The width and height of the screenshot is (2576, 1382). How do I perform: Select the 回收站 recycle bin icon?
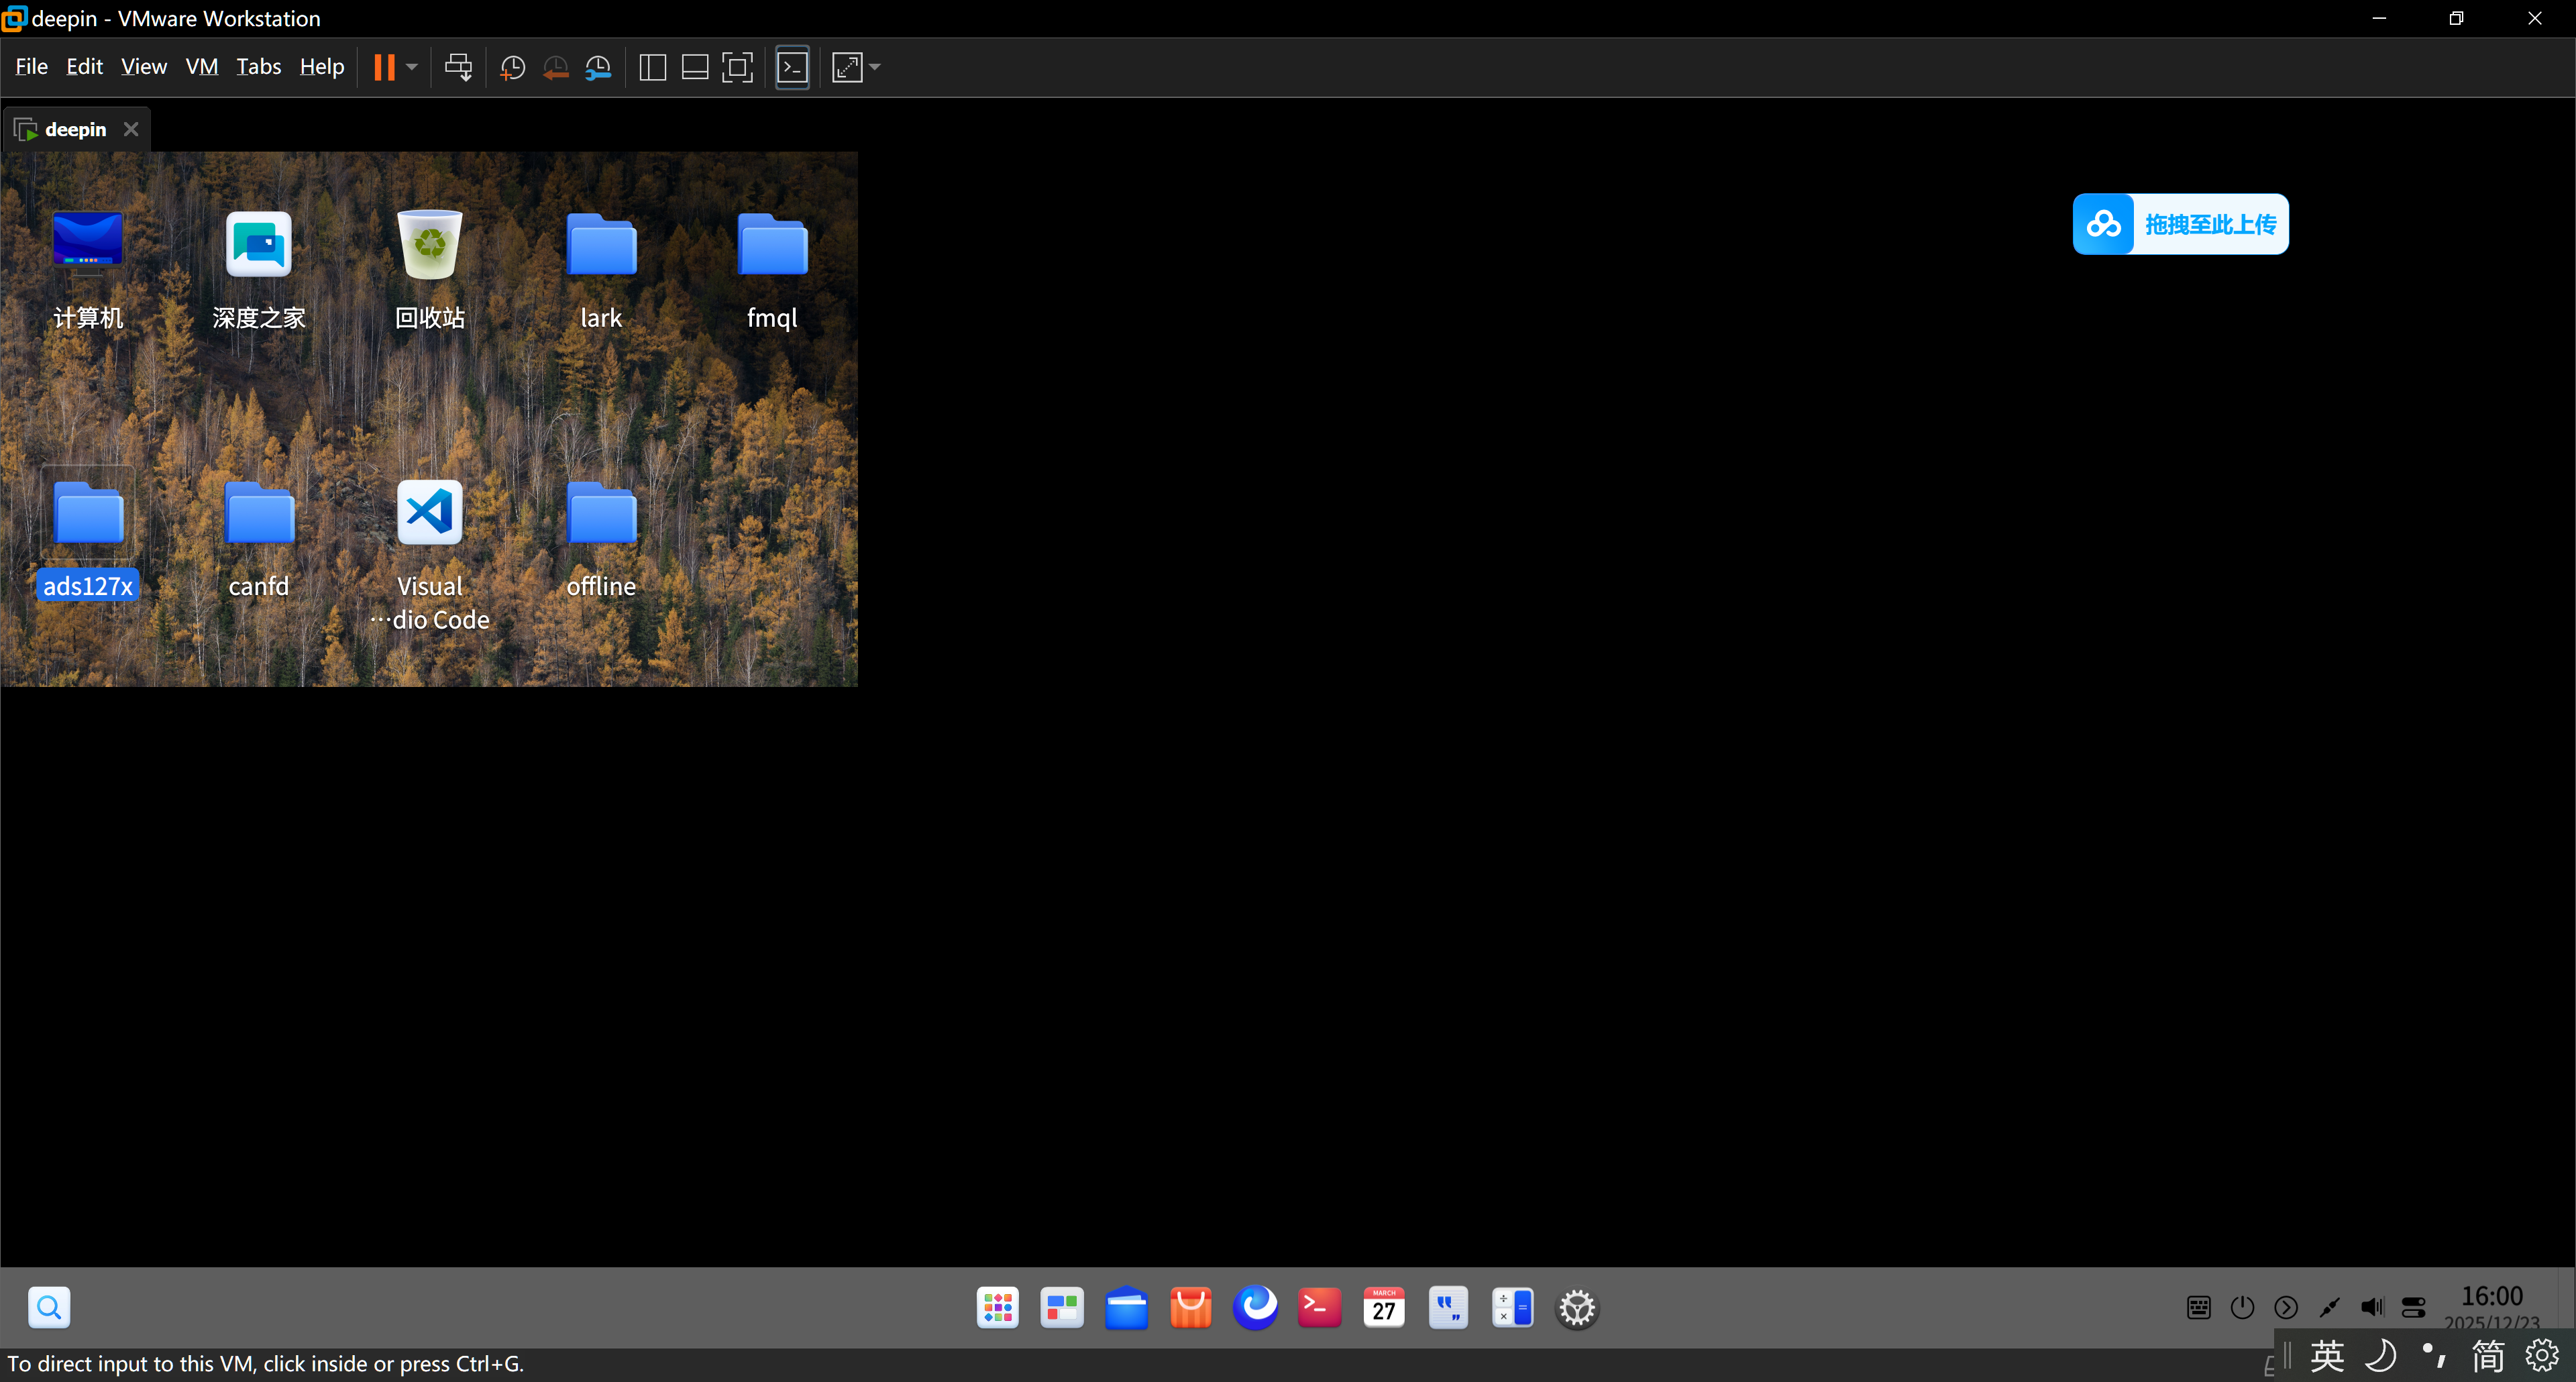(x=430, y=269)
